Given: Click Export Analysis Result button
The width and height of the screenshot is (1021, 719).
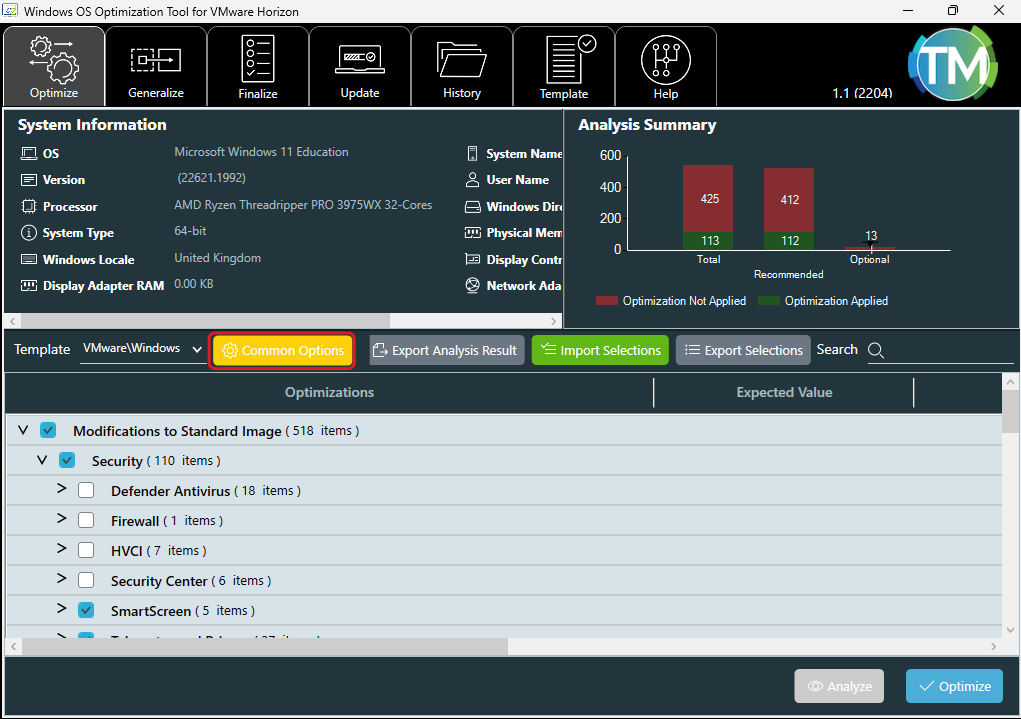Looking at the screenshot, I should (x=446, y=350).
